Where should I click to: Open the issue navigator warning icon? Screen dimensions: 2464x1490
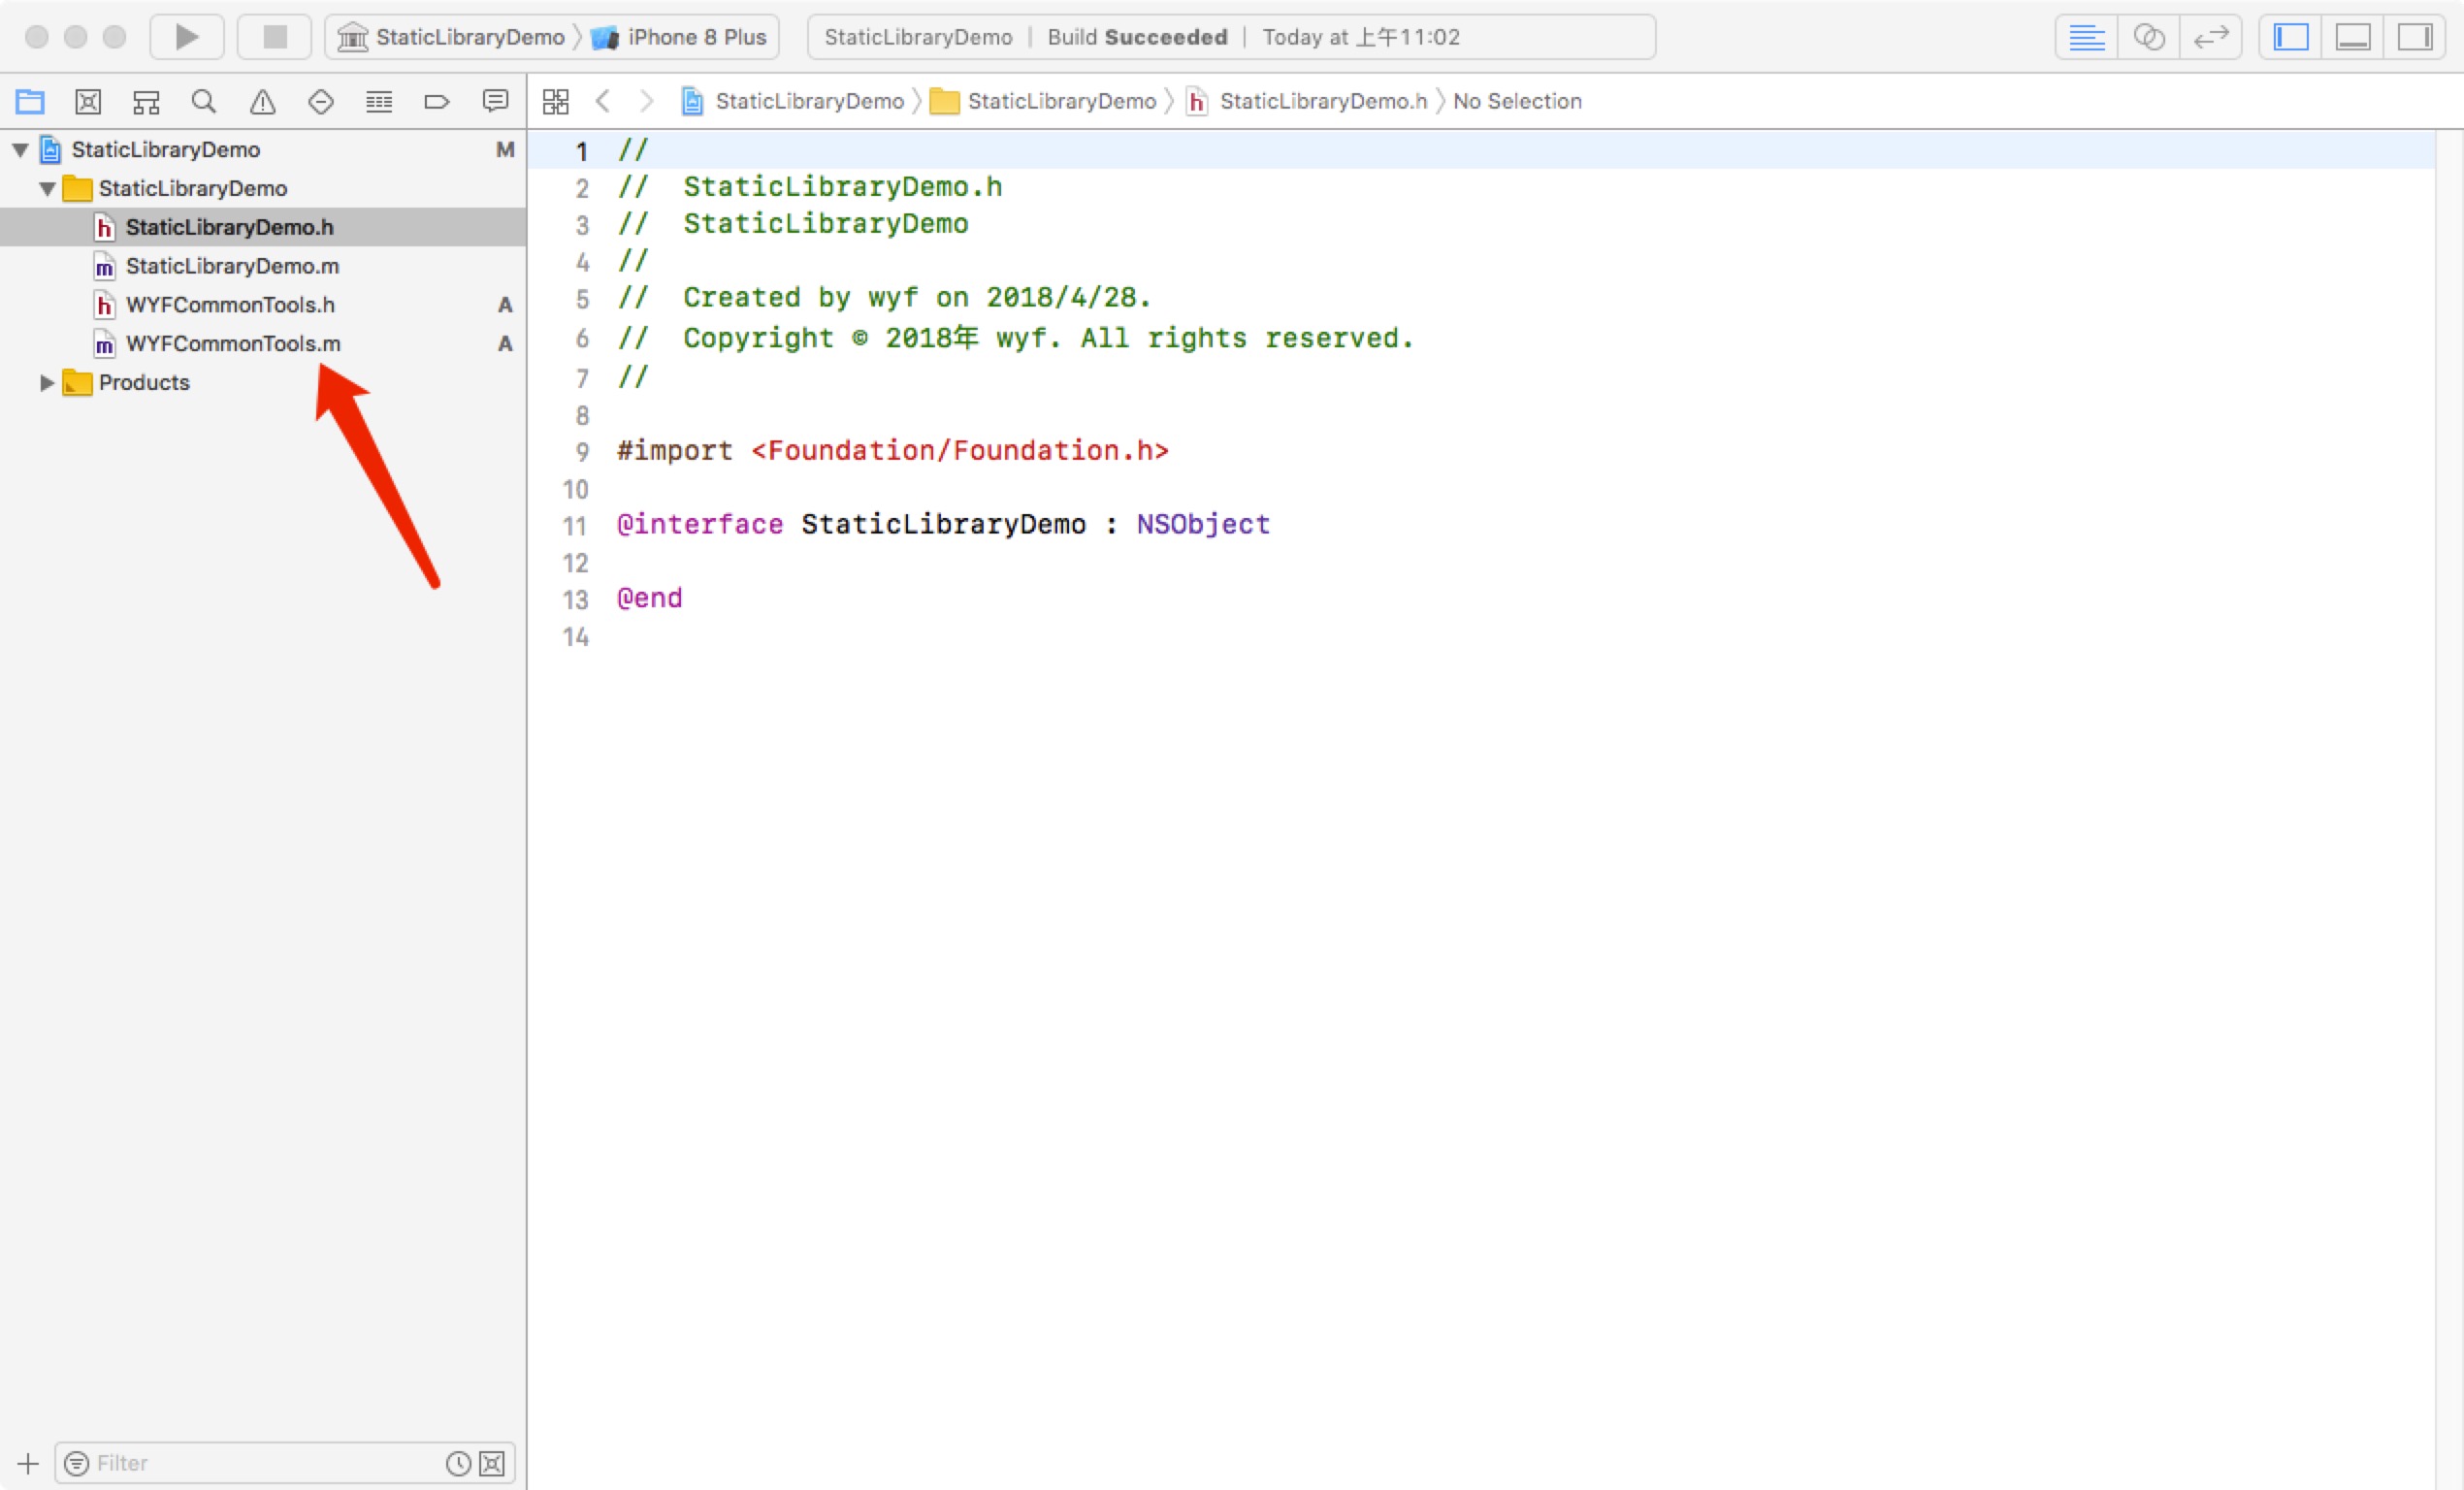[x=262, y=101]
